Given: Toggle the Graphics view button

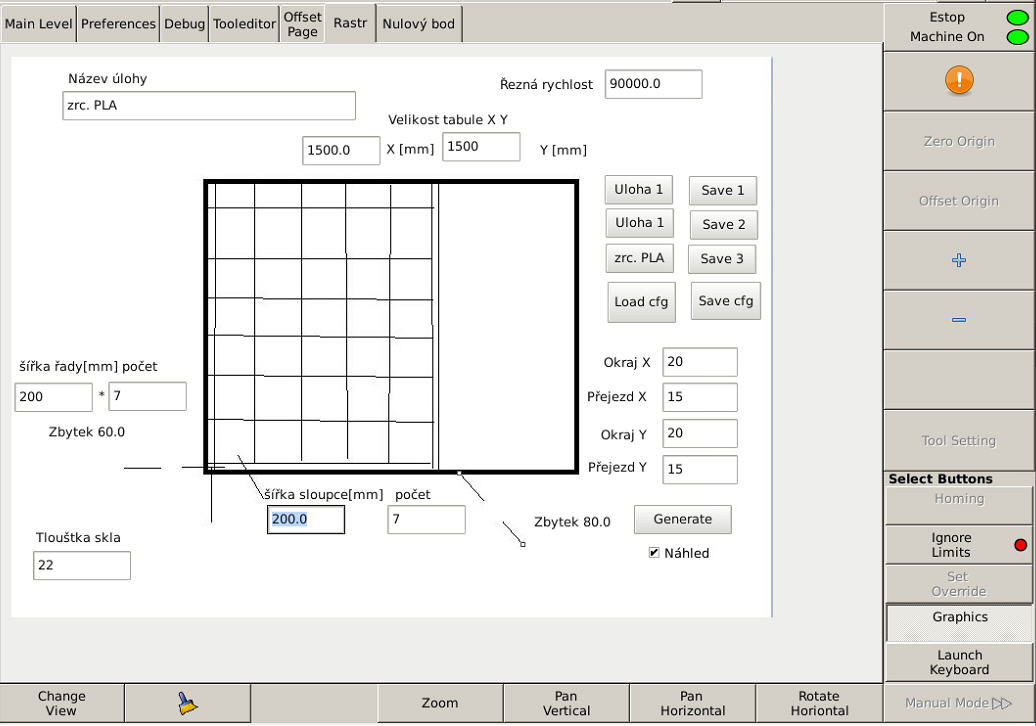Looking at the screenshot, I should click(958, 622).
